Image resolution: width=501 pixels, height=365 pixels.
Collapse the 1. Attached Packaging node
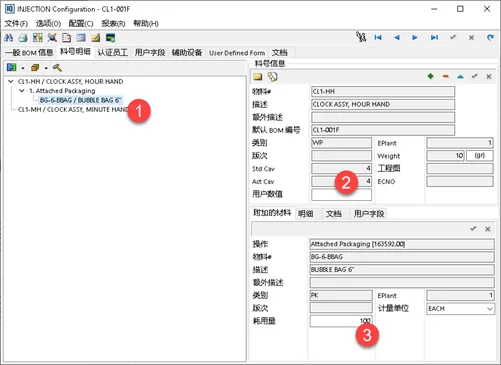pyautogui.click(x=22, y=91)
